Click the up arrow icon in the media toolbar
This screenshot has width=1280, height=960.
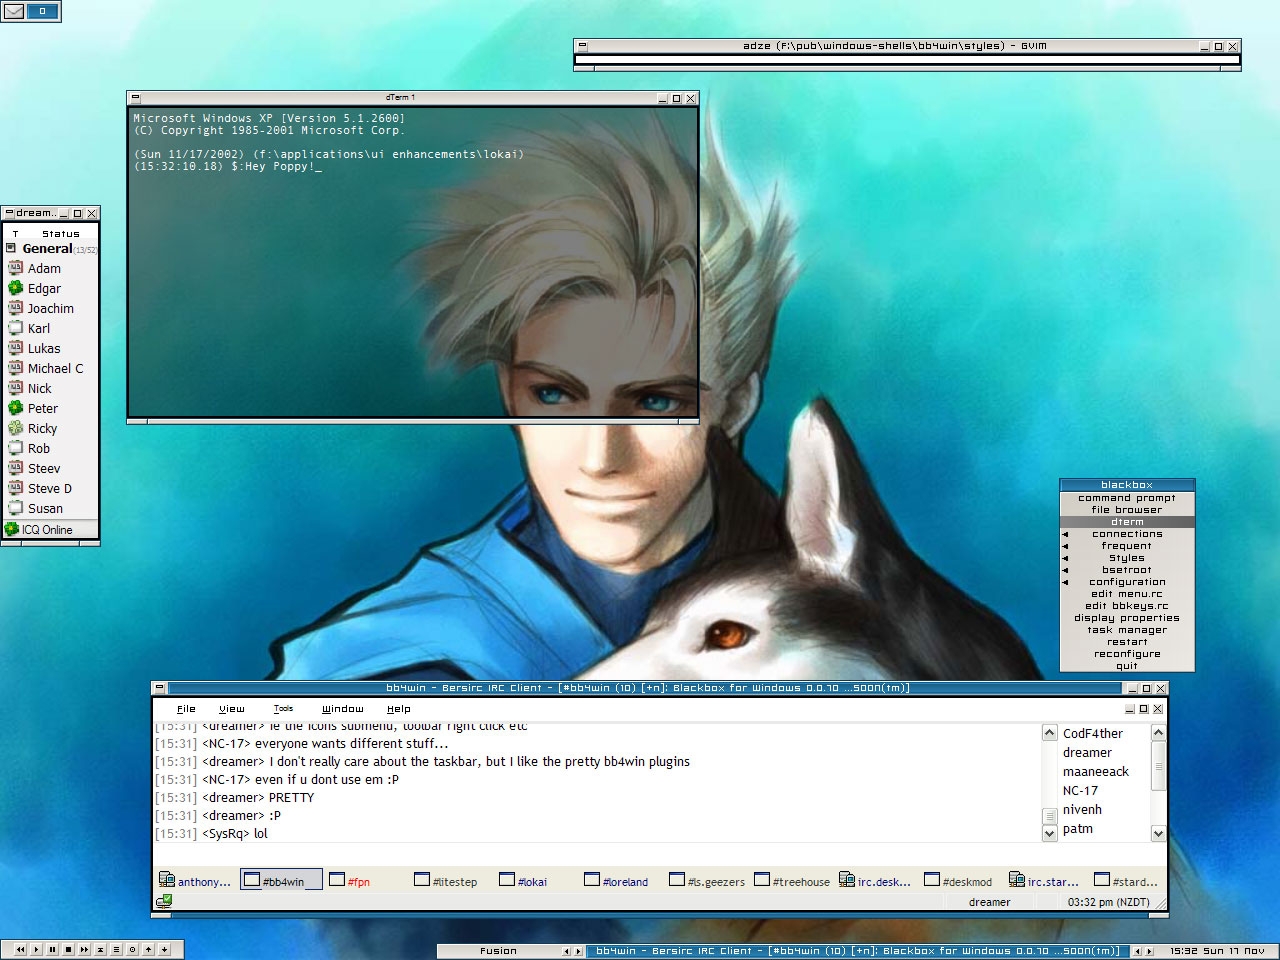148,949
